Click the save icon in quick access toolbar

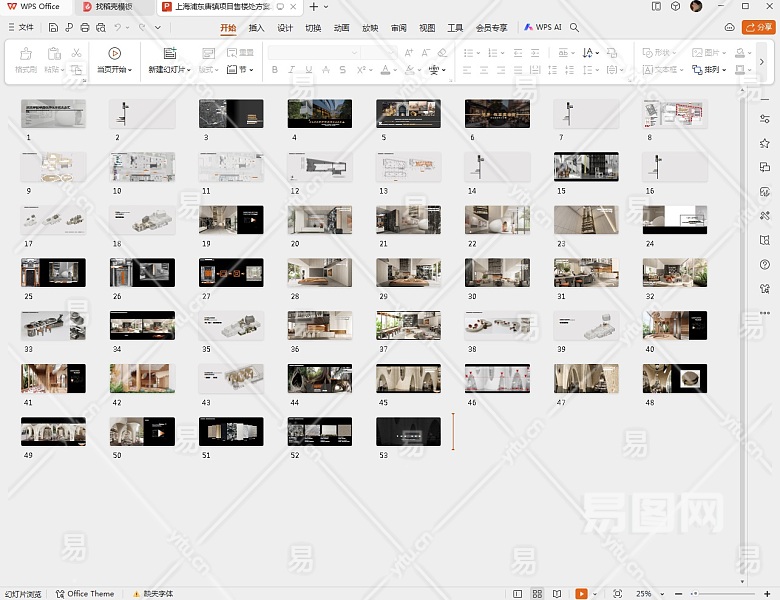54,27
